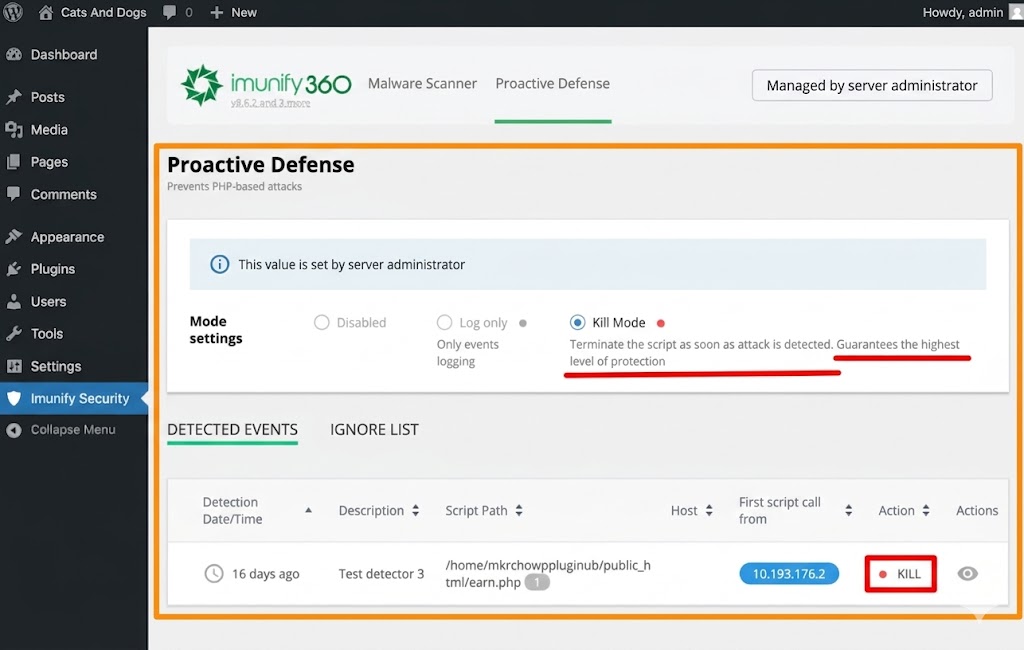This screenshot has width=1024, height=650.
Task: Switch to the IGNORE LIST tab
Action: point(374,430)
